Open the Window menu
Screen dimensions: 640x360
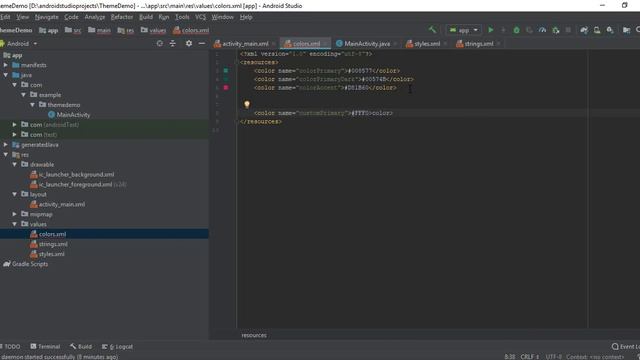222,17
